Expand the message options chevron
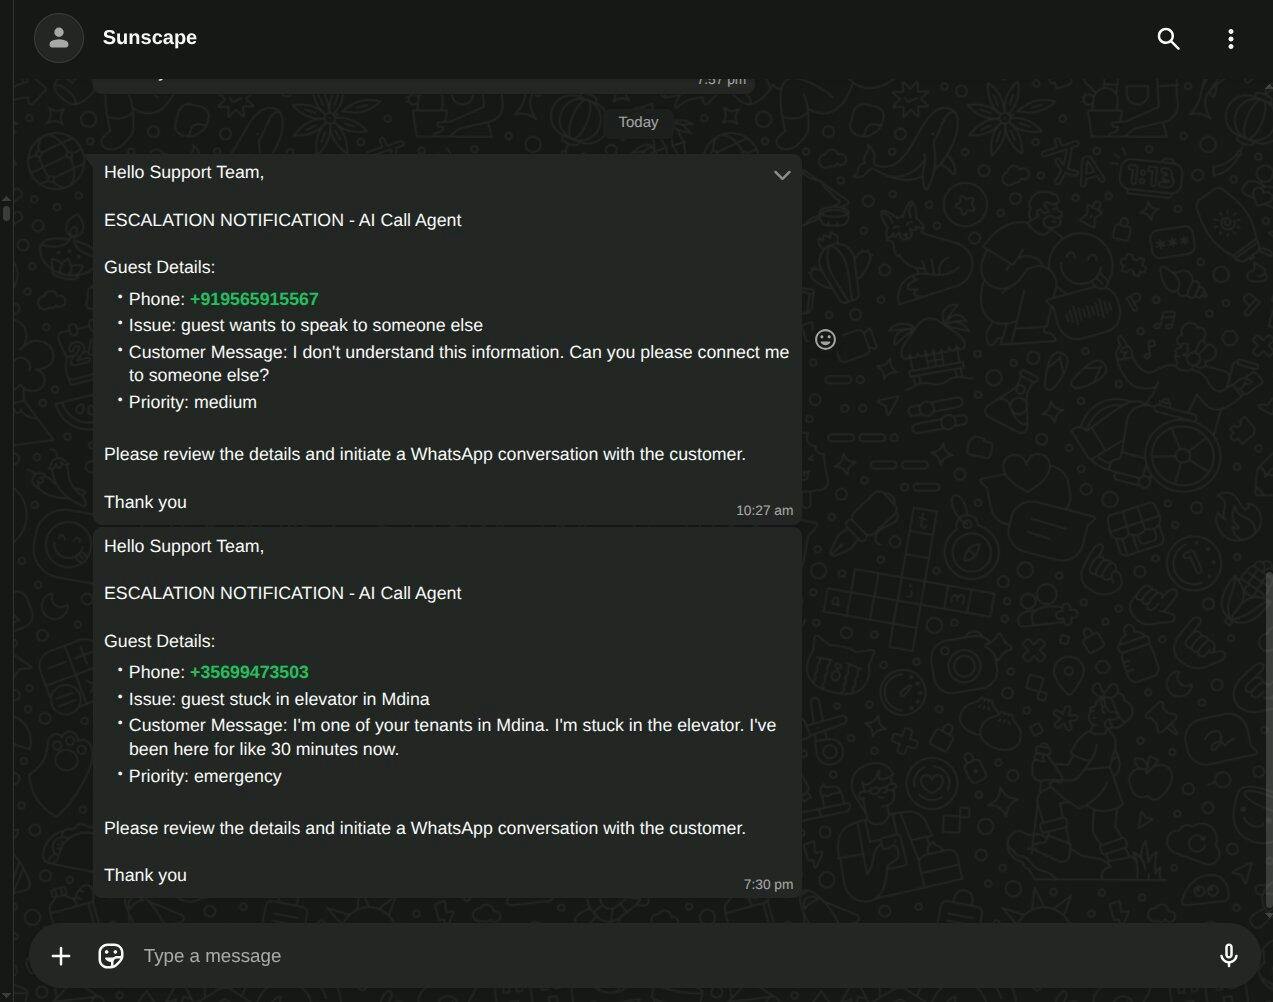The width and height of the screenshot is (1273, 1002). click(x=782, y=175)
